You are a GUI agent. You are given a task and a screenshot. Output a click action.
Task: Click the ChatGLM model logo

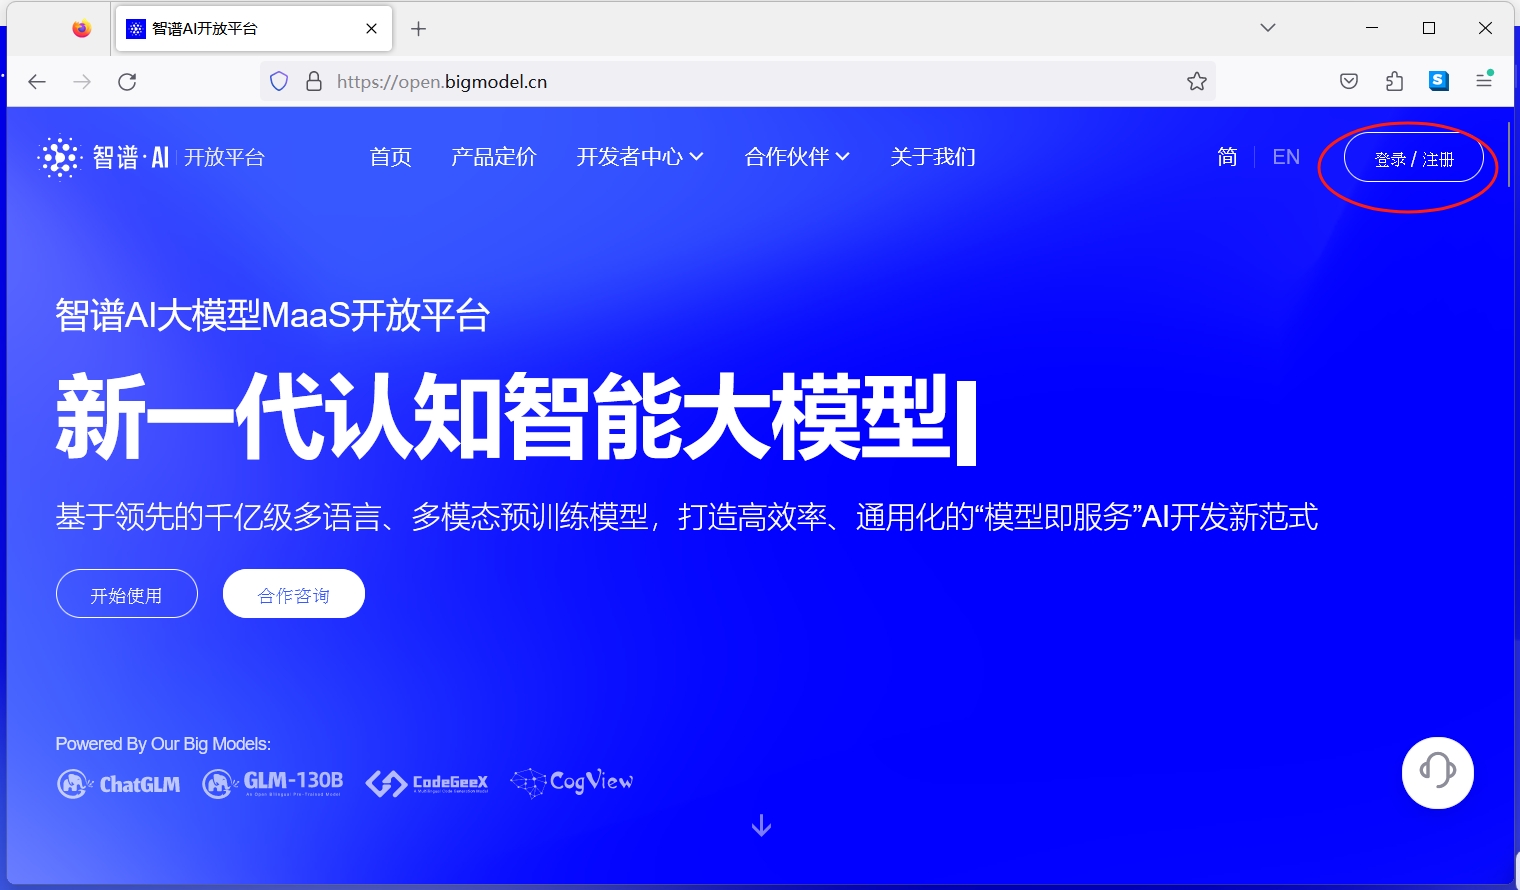tap(119, 784)
